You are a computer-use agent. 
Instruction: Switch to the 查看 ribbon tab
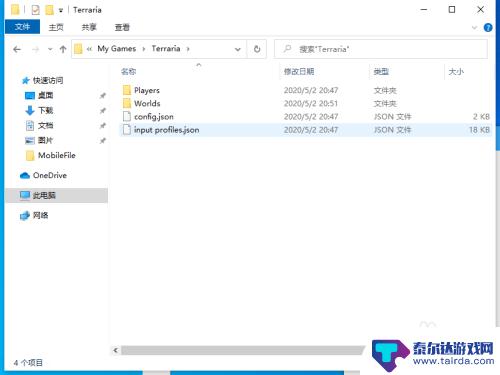122,27
